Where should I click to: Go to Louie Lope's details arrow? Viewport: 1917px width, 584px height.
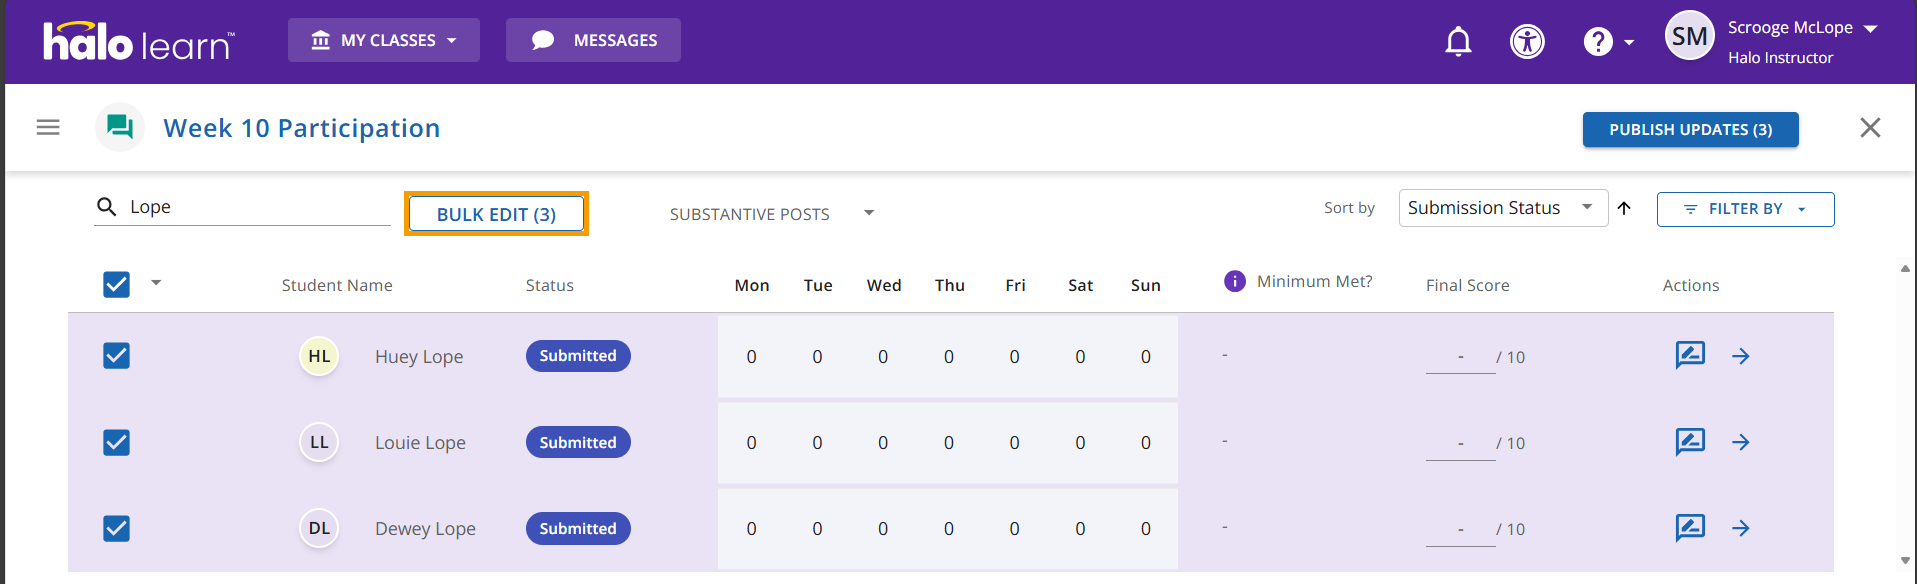(x=1740, y=442)
